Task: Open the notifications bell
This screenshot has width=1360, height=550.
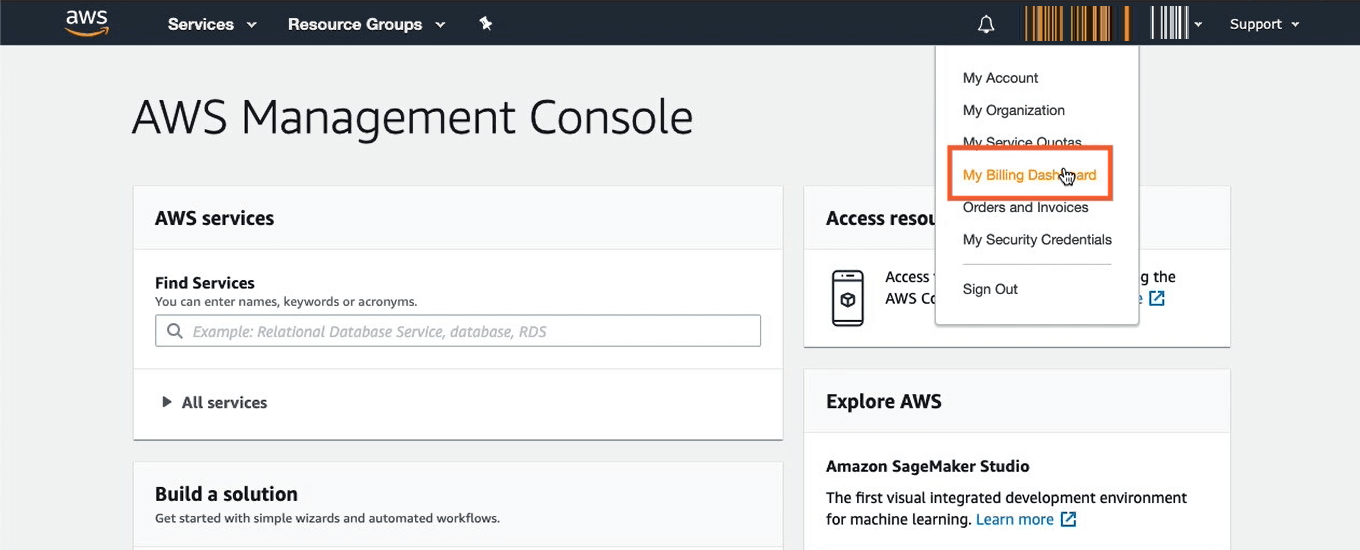Action: [x=986, y=24]
